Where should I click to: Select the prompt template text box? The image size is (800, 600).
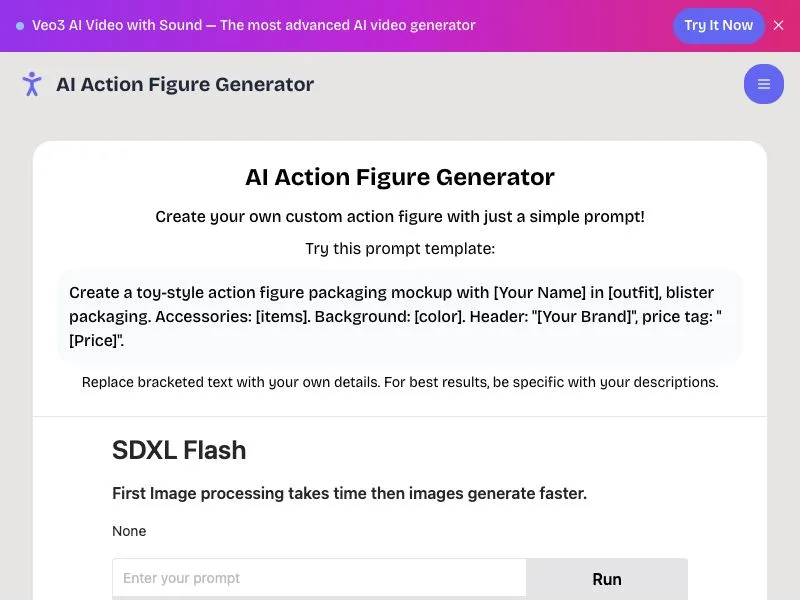pyautogui.click(x=399, y=316)
